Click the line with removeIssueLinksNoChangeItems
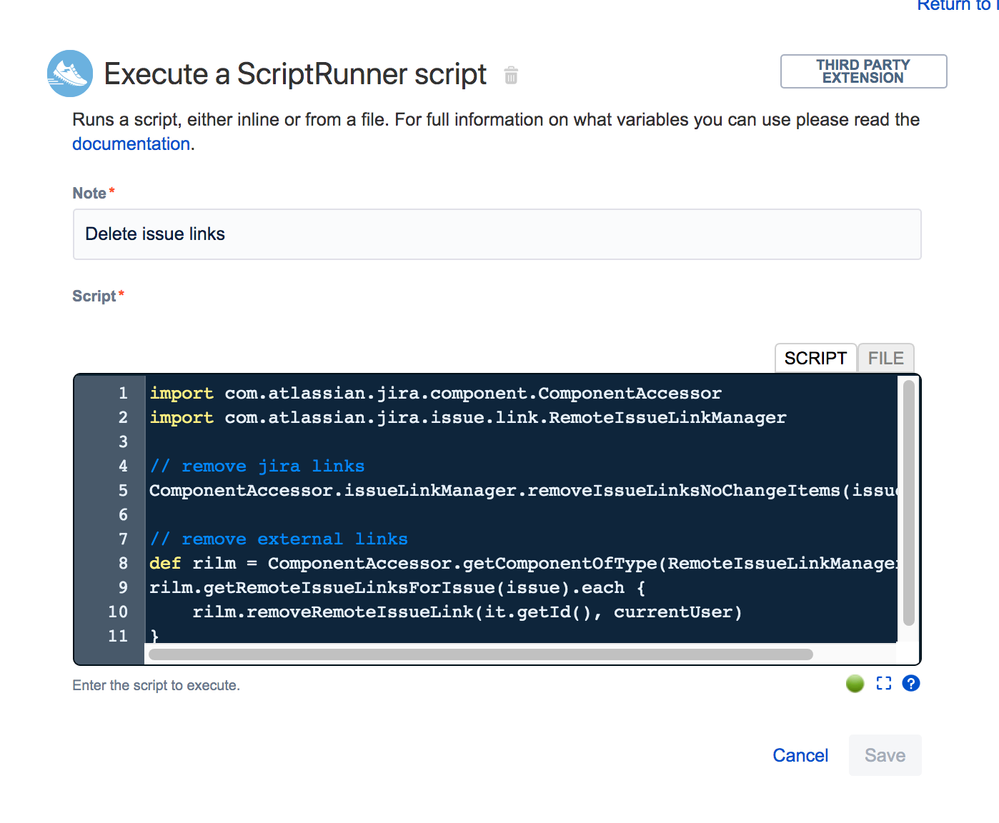This screenshot has width=999, height=823. (523, 490)
